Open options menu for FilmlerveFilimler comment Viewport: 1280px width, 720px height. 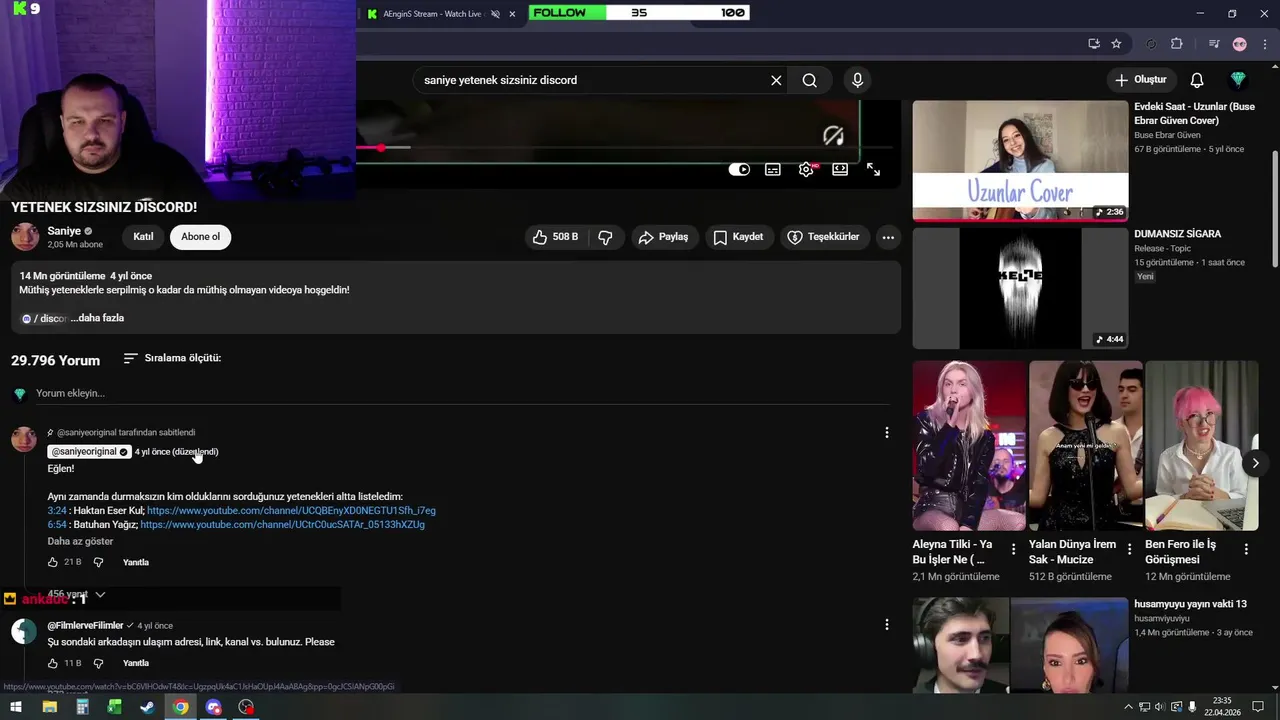[886, 625]
